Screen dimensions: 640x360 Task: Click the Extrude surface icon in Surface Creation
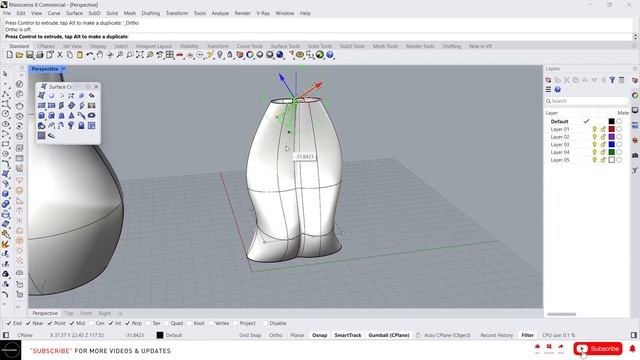41,116
